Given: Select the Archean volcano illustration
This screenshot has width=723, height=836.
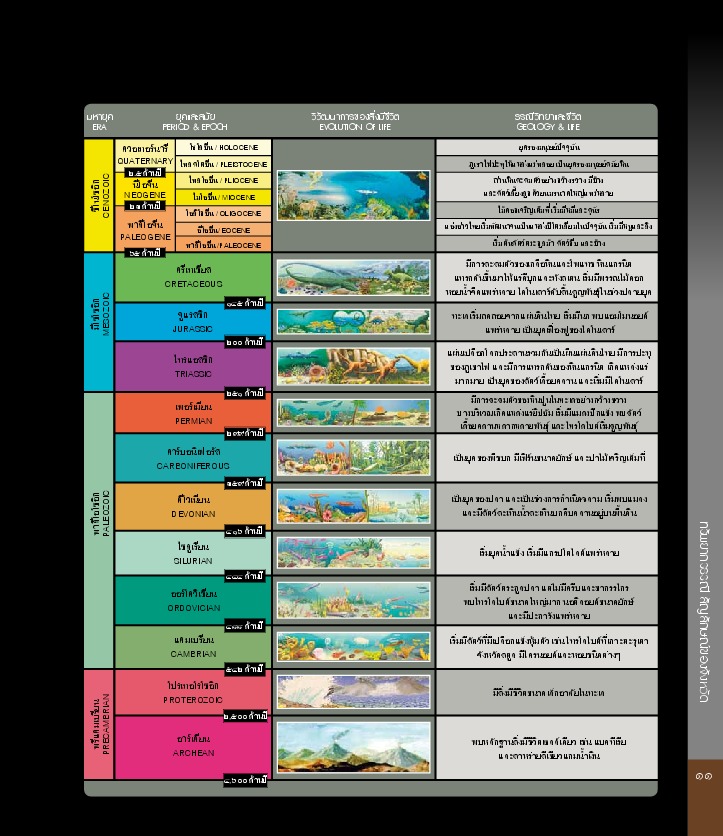Looking at the screenshot, I should point(354,747).
